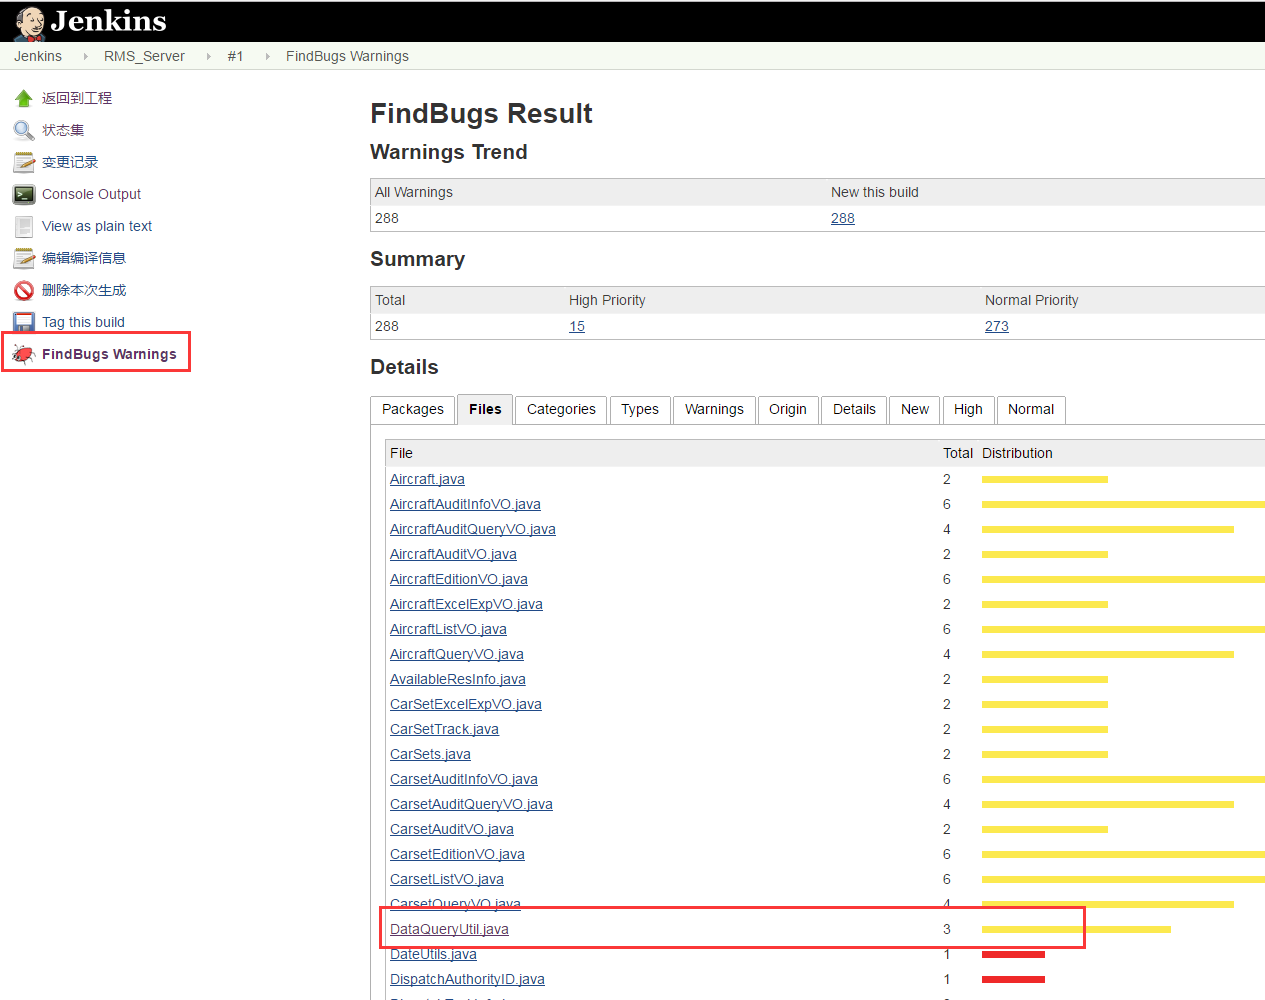Viewport: 1265px width, 1000px height.
Task: Switch to the Packages tab
Action: pos(413,409)
